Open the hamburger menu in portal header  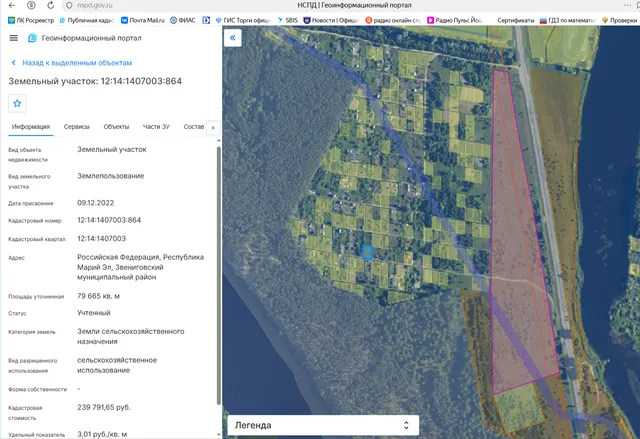[x=13, y=38]
